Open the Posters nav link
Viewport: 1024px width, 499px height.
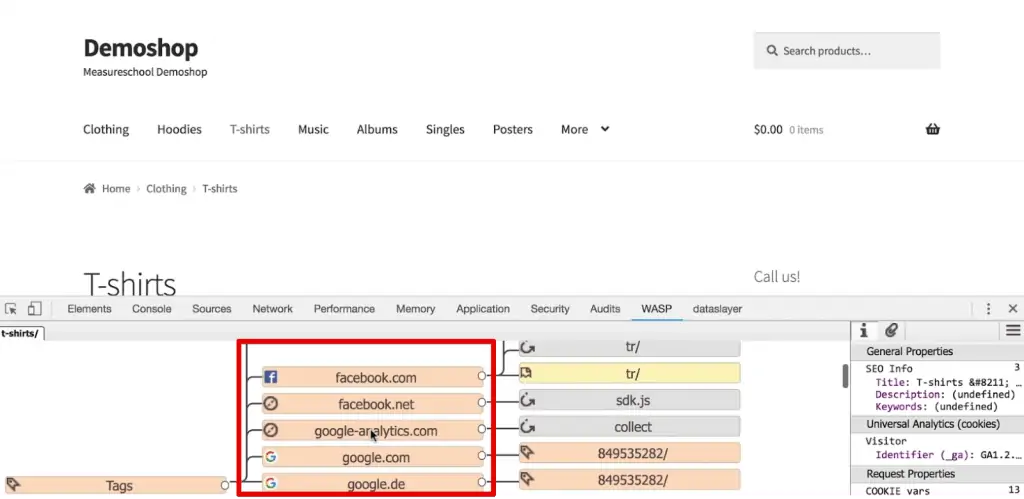513,129
